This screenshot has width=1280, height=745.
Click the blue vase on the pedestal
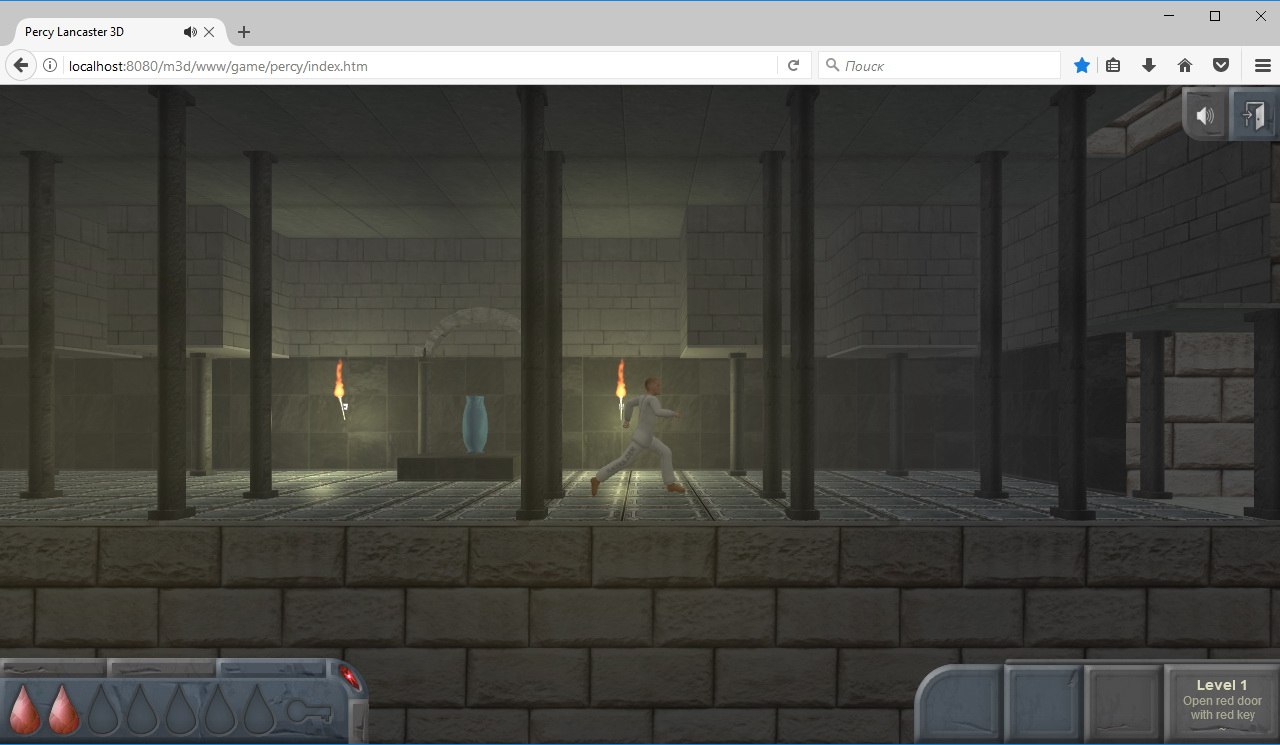click(475, 424)
